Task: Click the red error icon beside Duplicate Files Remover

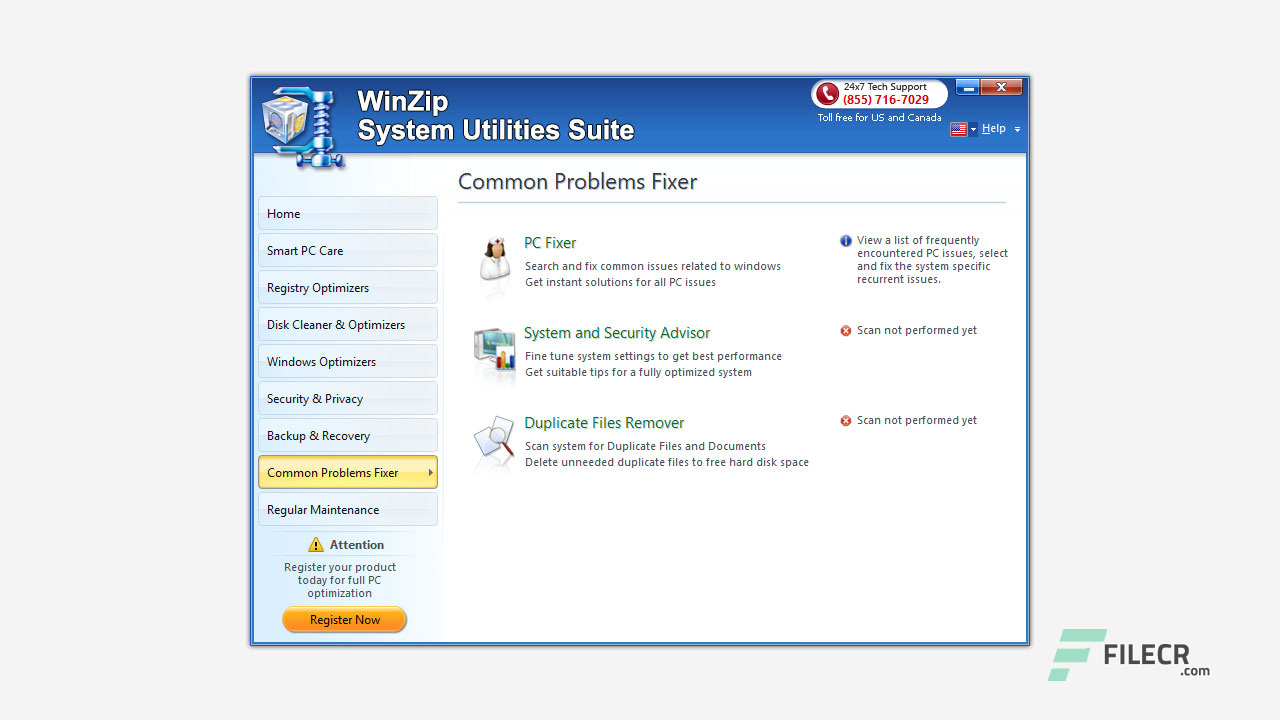Action: (846, 421)
